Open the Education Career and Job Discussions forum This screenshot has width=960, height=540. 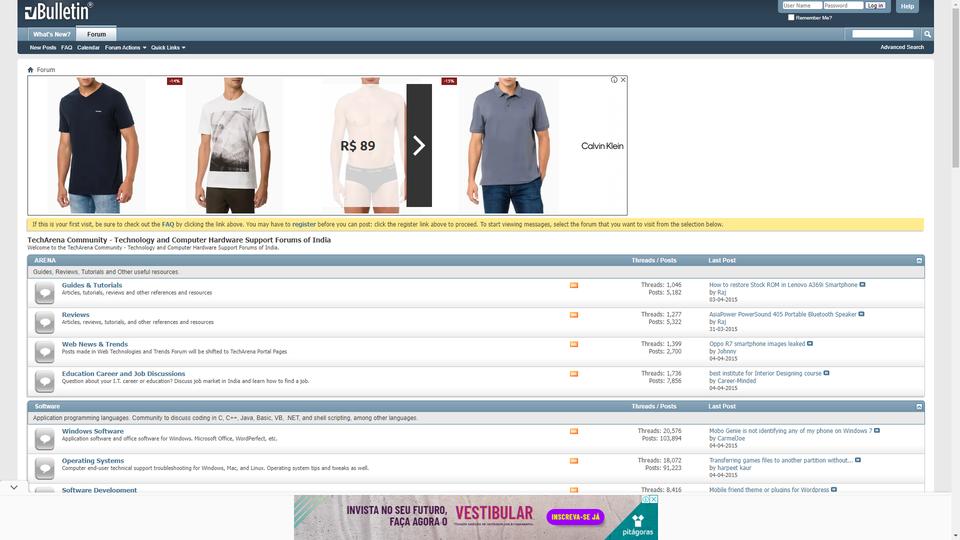click(x=123, y=373)
